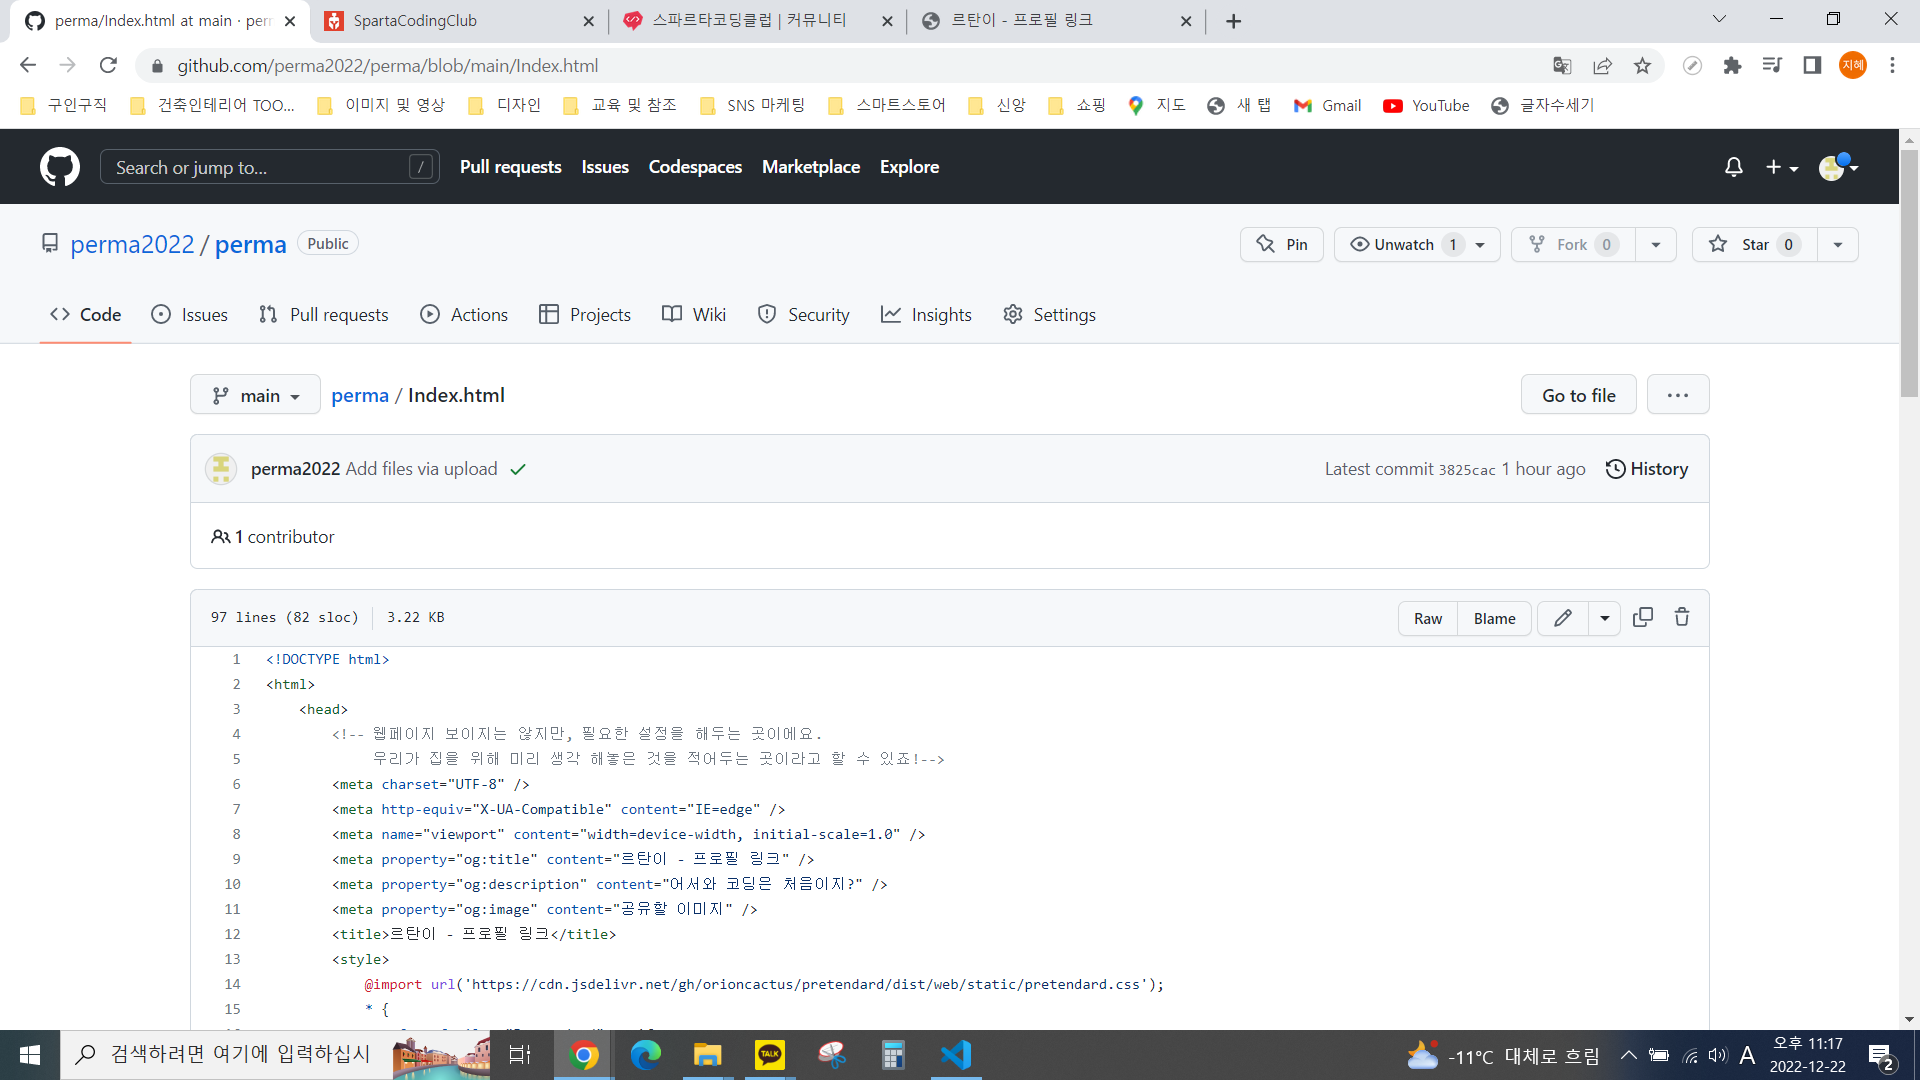Open perma2022 owner link

(x=132, y=244)
